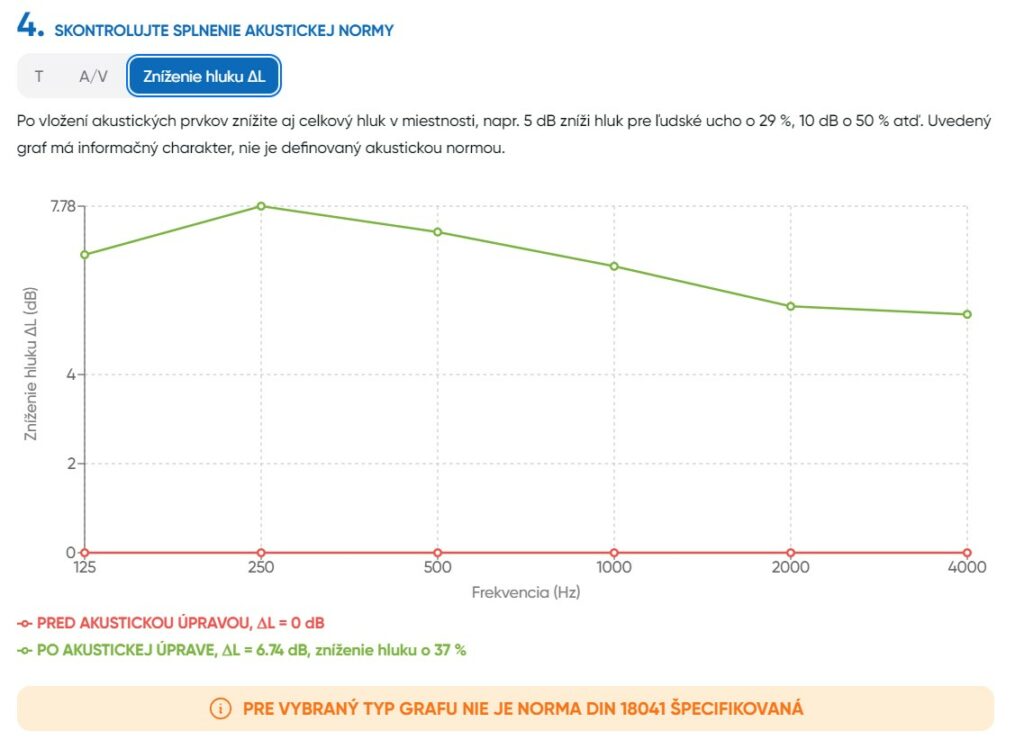Image resolution: width=1024 pixels, height=749 pixels.
Task: Click the section heading SKONTROLUJTE SPLNENIE AKUSTICKEJ NORMY
Action: [x=224, y=31]
